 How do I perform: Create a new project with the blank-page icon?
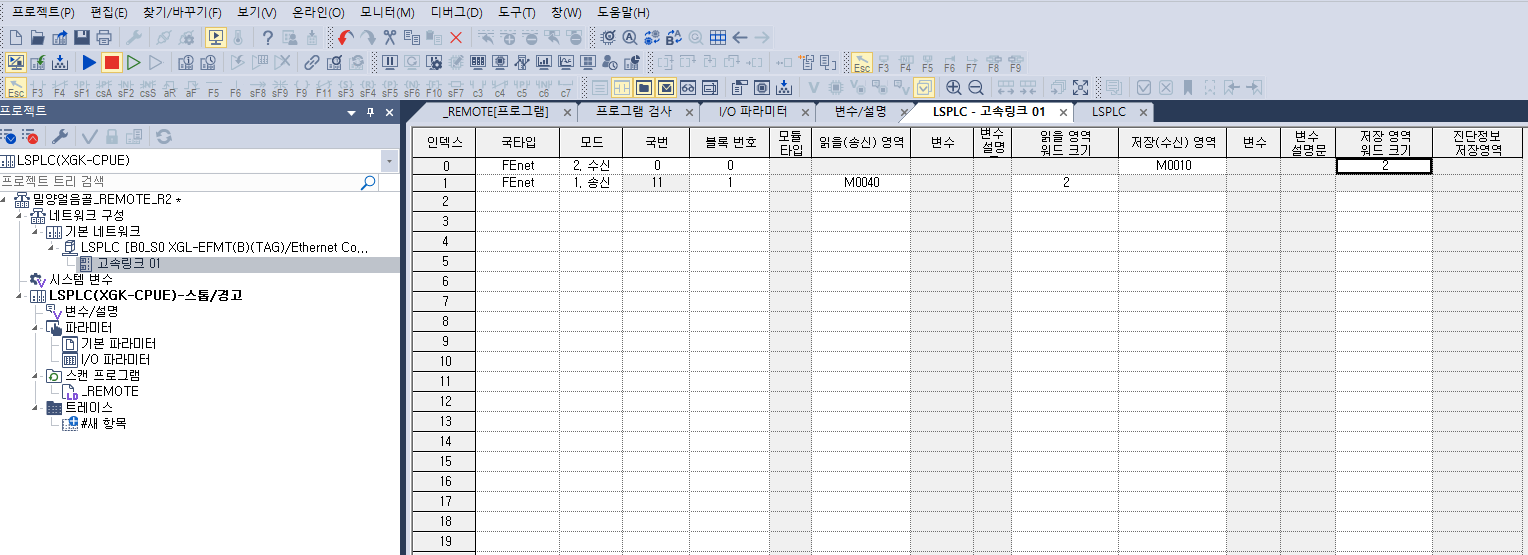(16, 38)
